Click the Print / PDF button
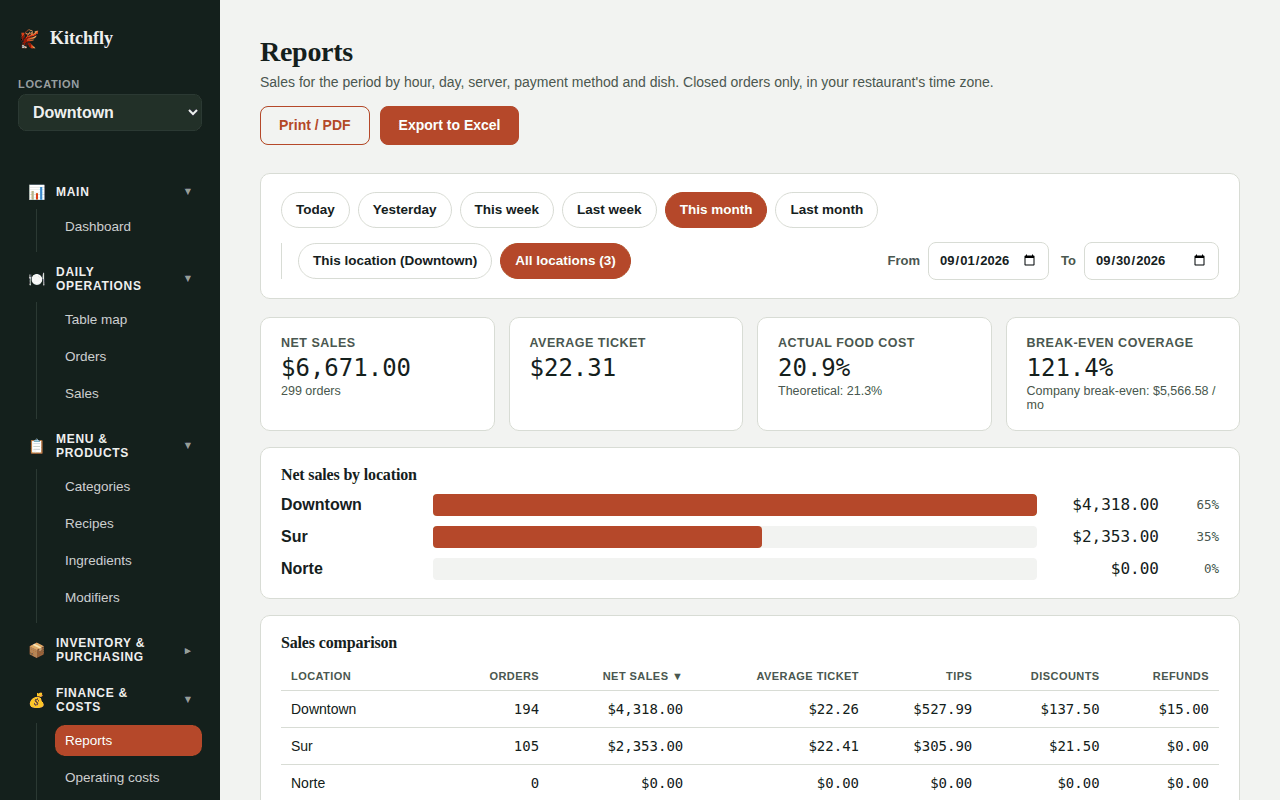The width and height of the screenshot is (1280, 800). (x=315, y=125)
